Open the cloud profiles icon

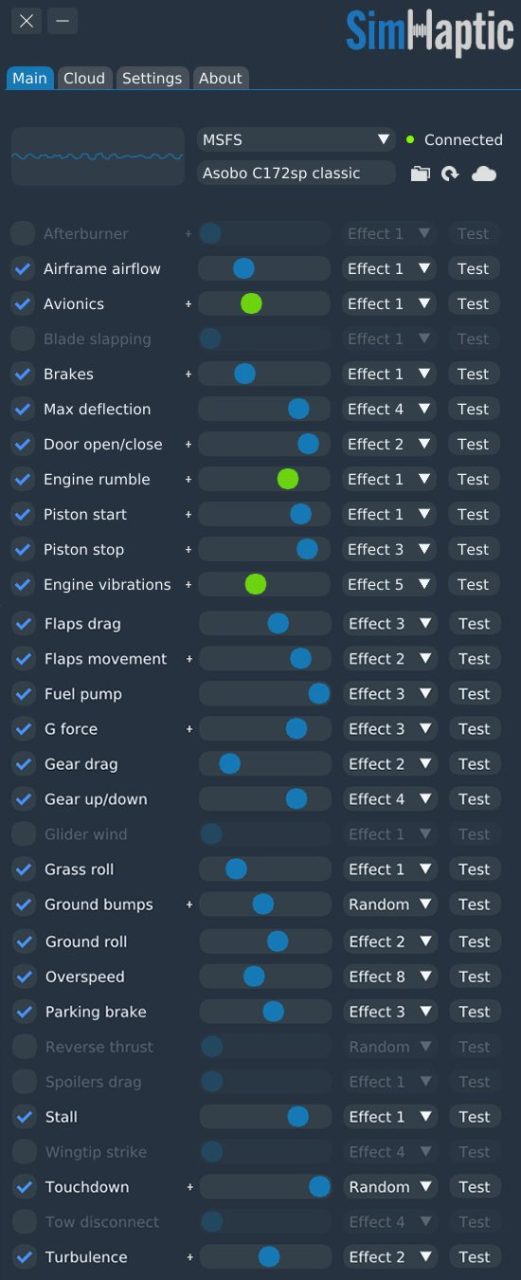pos(484,174)
